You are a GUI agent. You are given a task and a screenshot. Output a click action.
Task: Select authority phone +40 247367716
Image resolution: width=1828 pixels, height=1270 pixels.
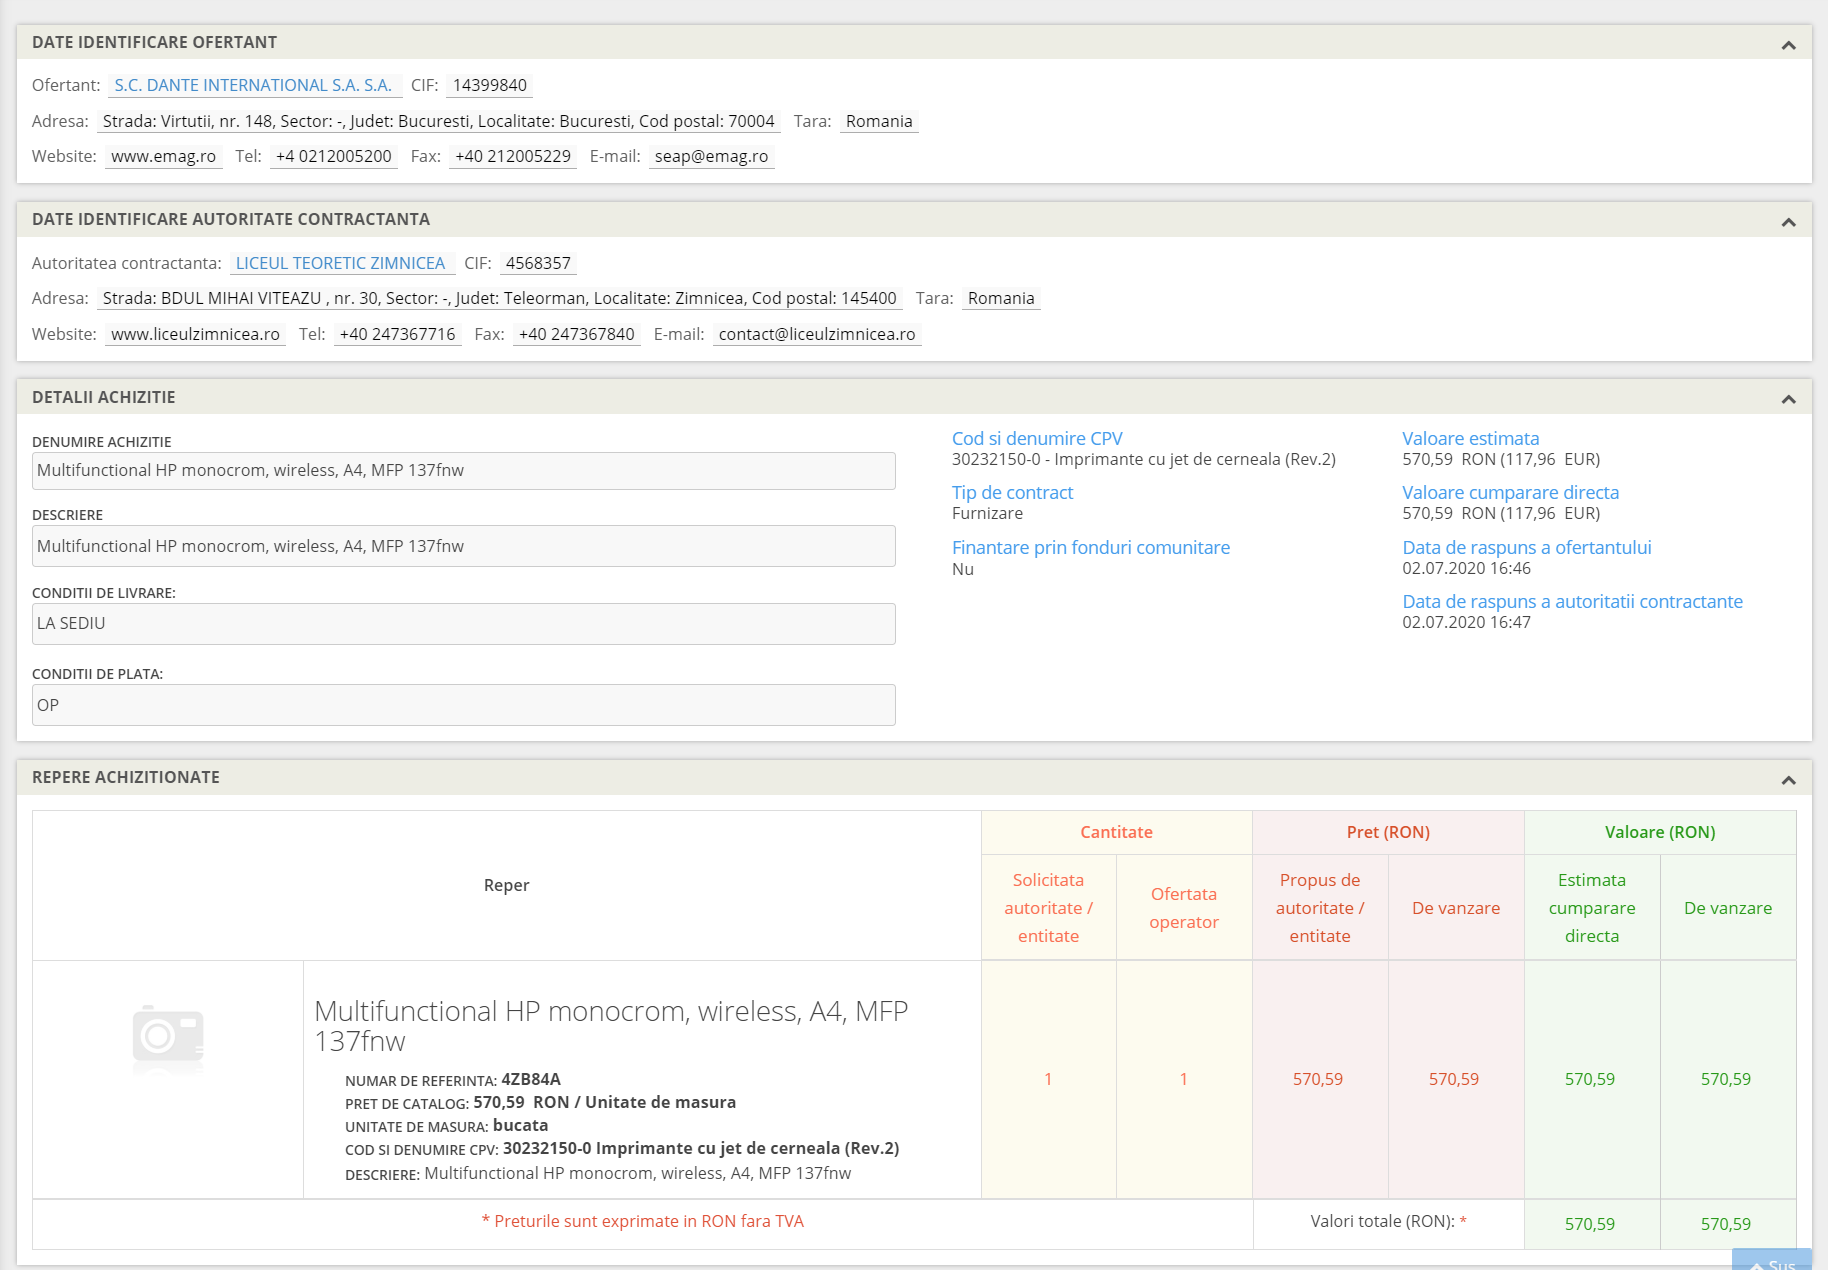tap(398, 334)
